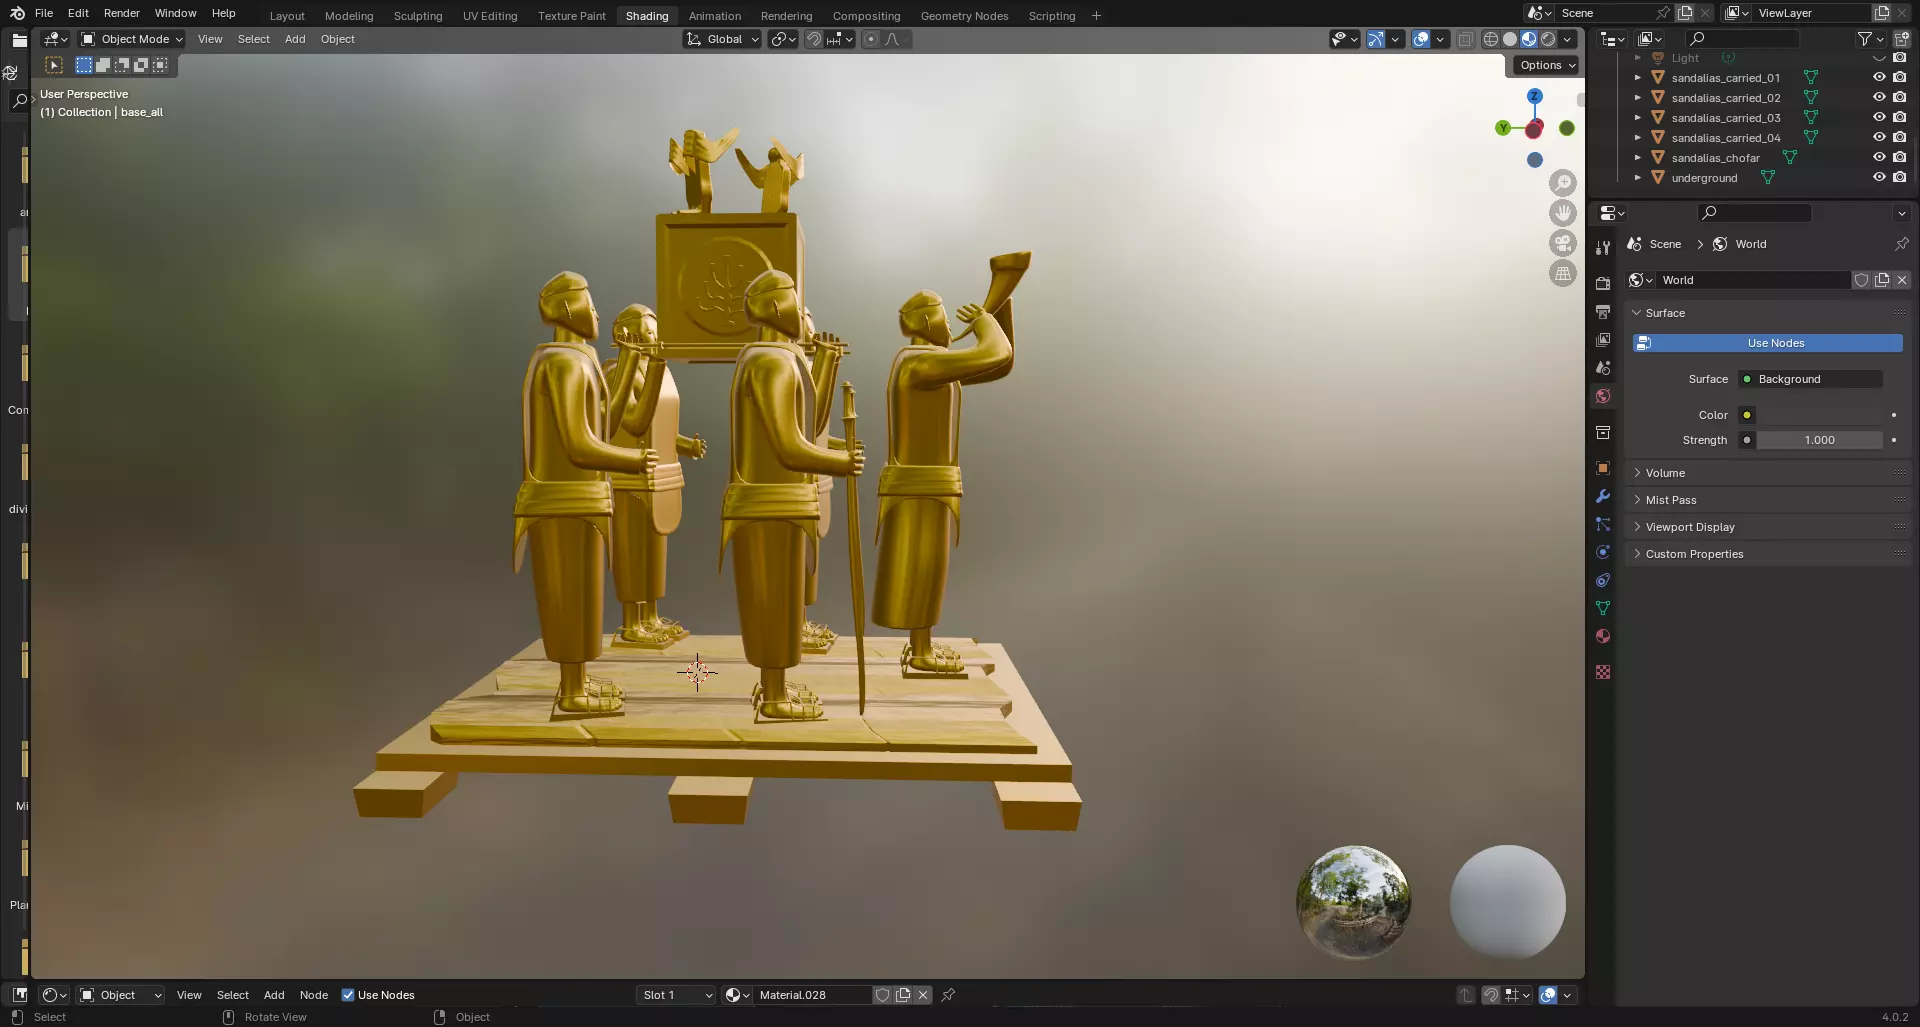Open the File menu

(x=44, y=13)
